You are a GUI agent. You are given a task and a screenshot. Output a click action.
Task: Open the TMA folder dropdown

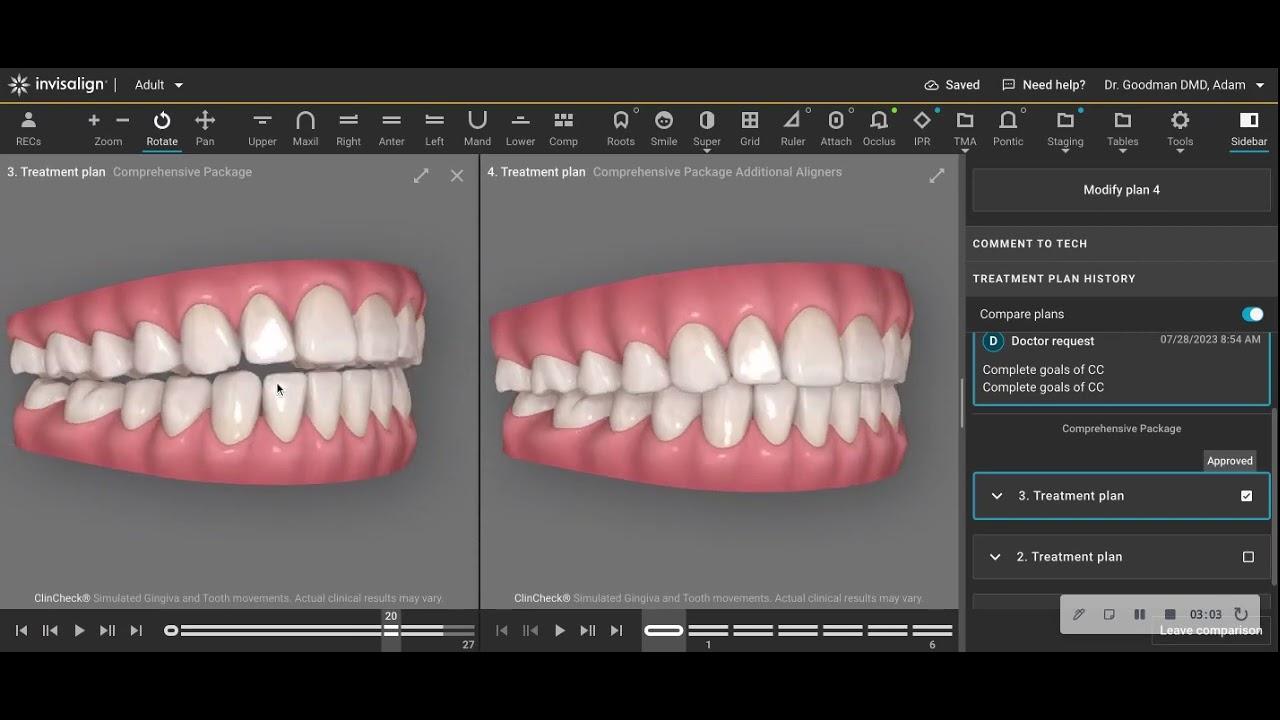[x=965, y=130]
